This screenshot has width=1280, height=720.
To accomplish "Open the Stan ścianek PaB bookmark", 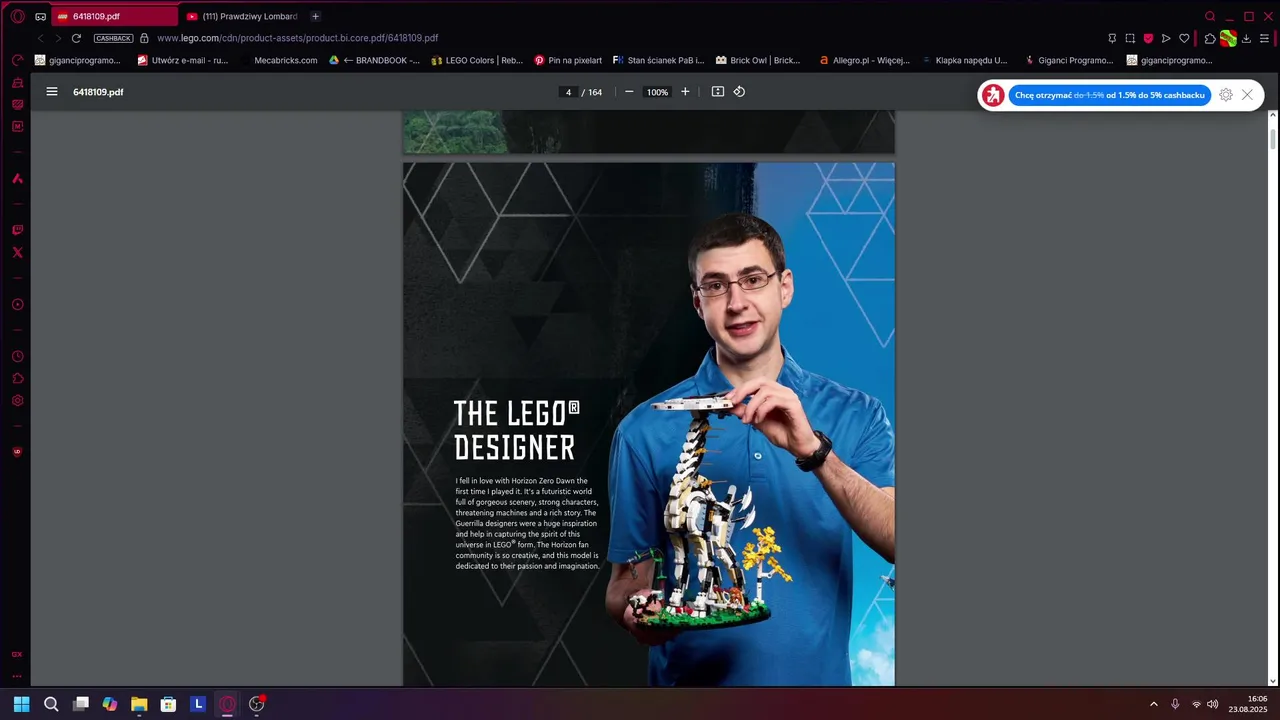I will coord(659,60).
